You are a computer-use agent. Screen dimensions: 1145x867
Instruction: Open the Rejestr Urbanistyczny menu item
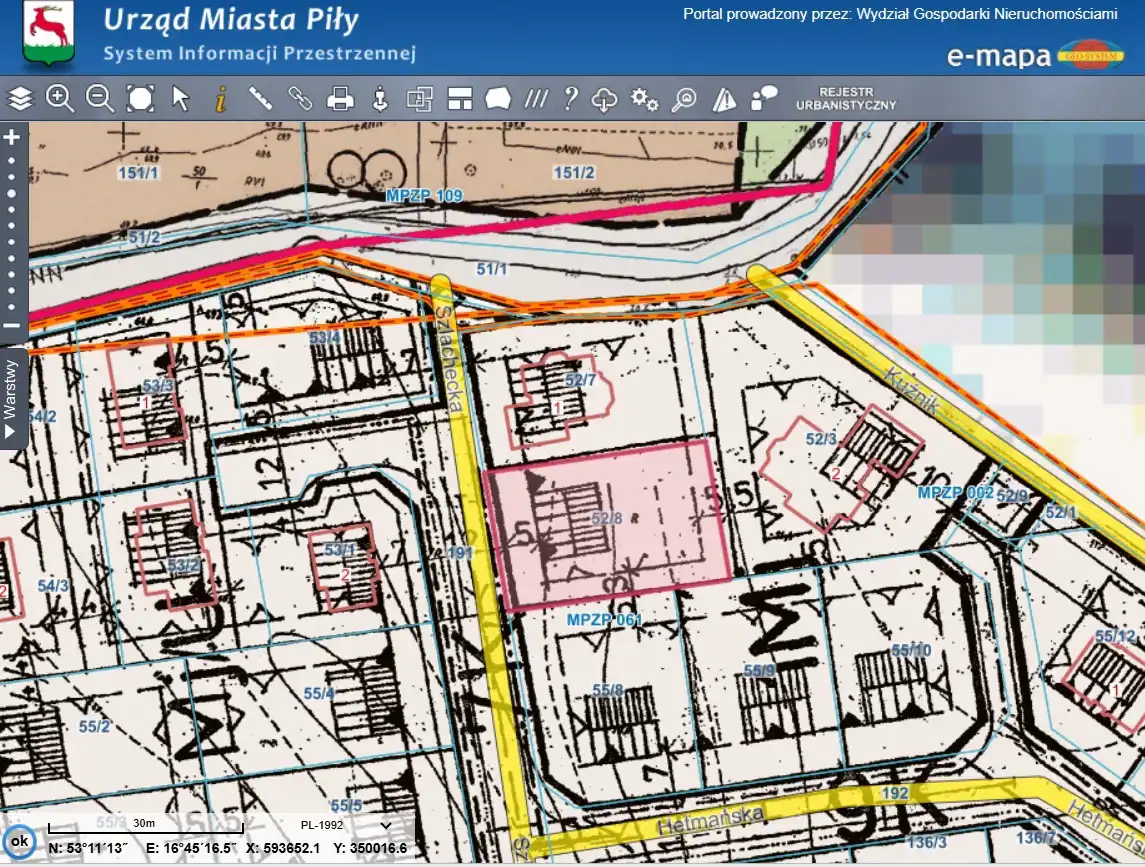845,98
